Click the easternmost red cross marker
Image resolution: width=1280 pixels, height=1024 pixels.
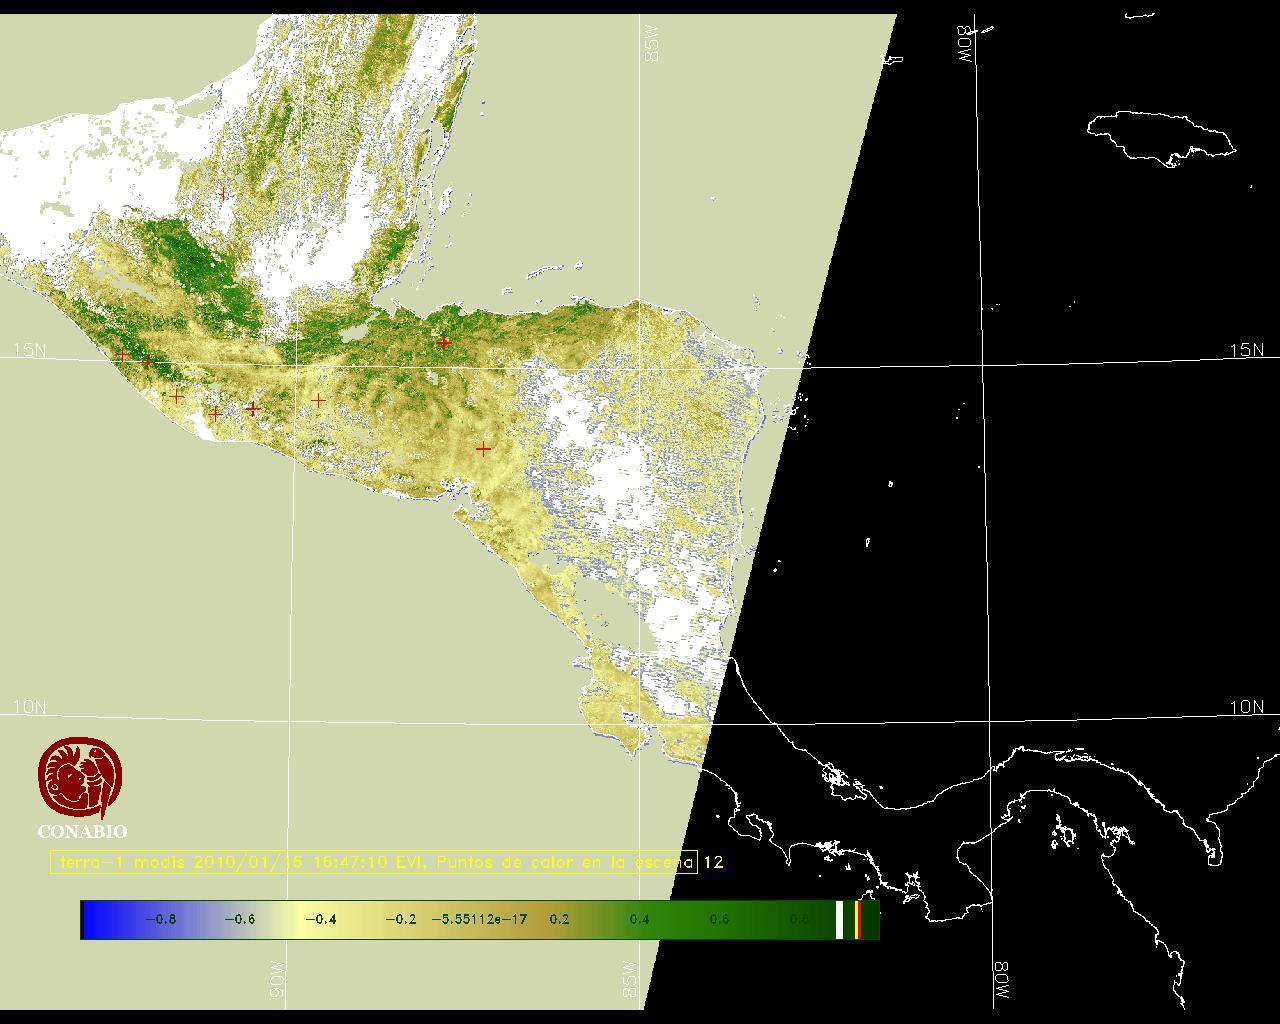pyautogui.click(x=483, y=449)
